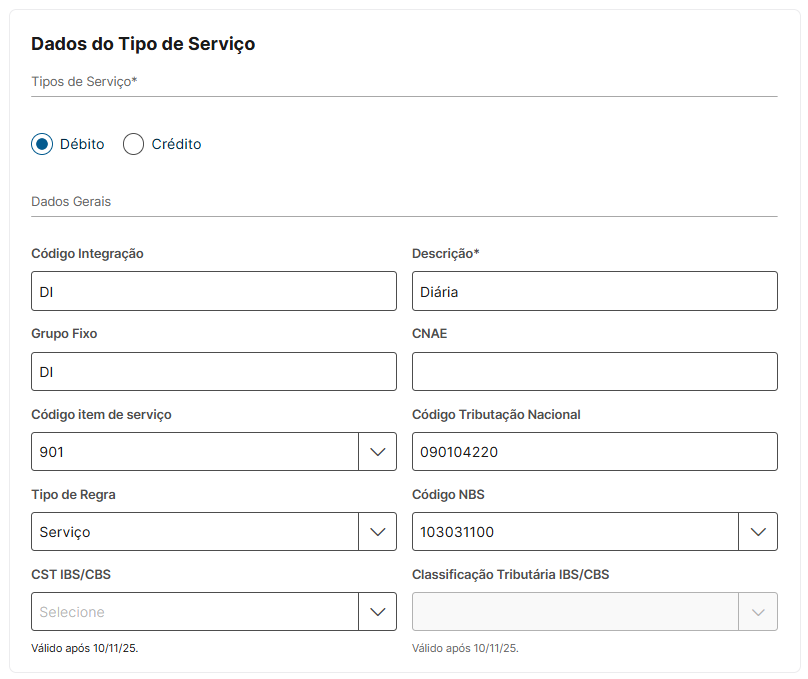Click the Tipo de Regra Serviço selection
The height and width of the screenshot is (679, 808).
pyautogui.click(x=195, y=531)
